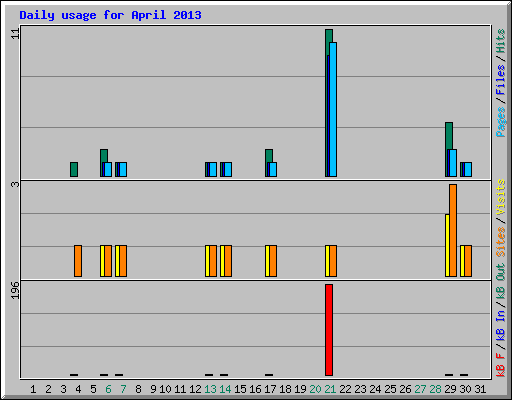This screenshot has height=400, width=512.
Task: Click the 'kB Out' legend label
Action: 501,282
